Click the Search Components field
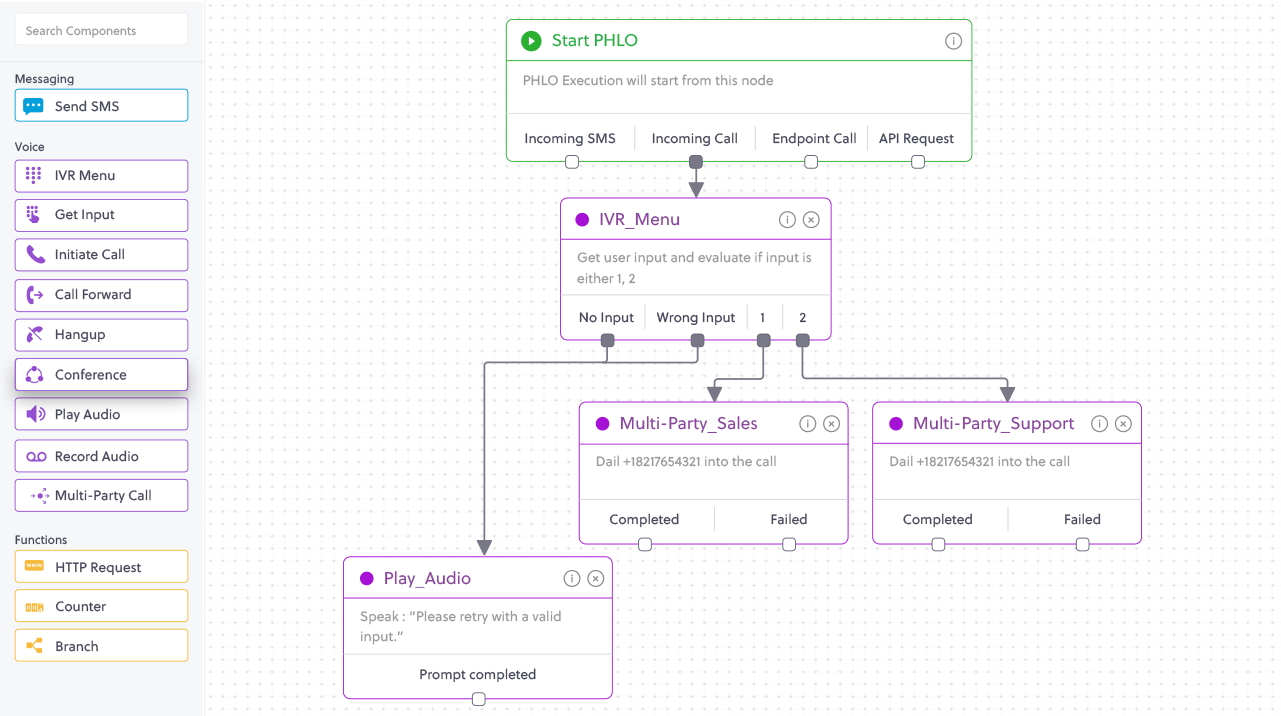 [x=101, y=30]
